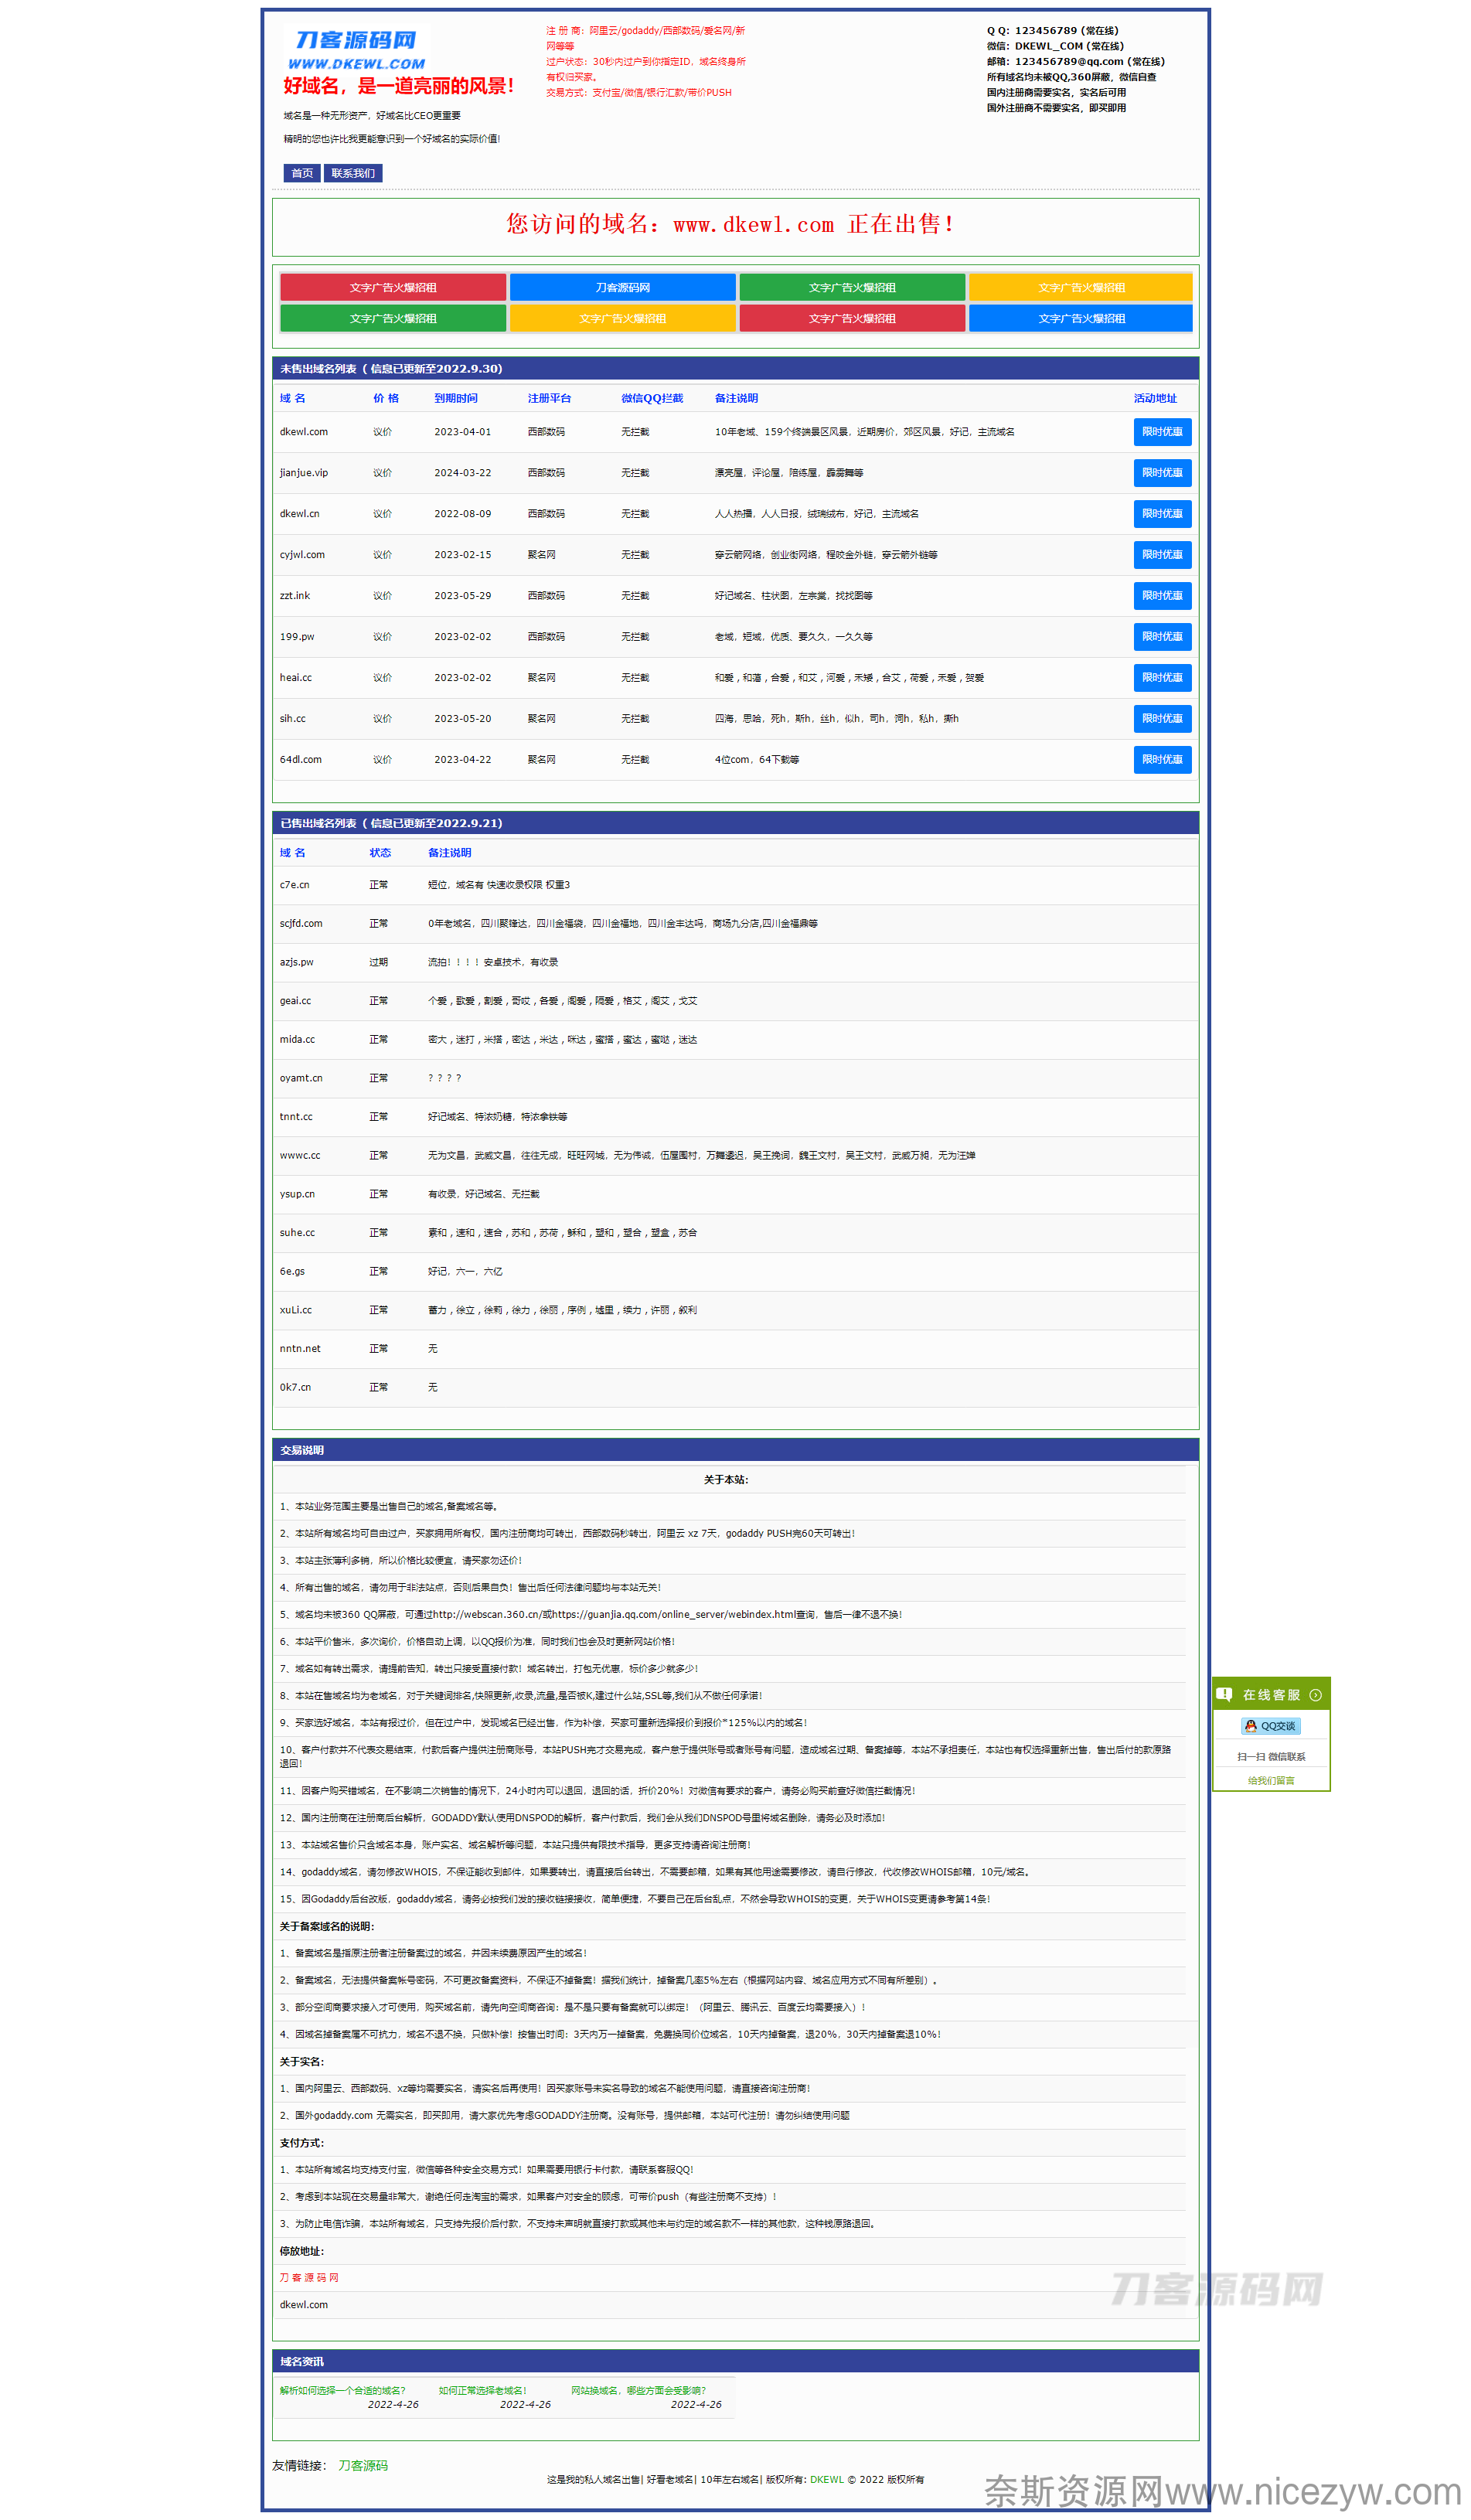Click the xuLi.cc sold domain
The height and width of the screenshot is (2520, 1471).
point(296,1310)
